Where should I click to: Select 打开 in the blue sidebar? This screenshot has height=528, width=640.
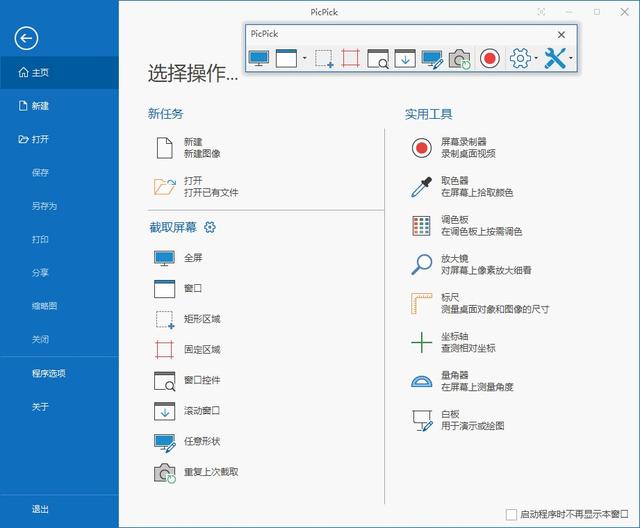point(59,140)
